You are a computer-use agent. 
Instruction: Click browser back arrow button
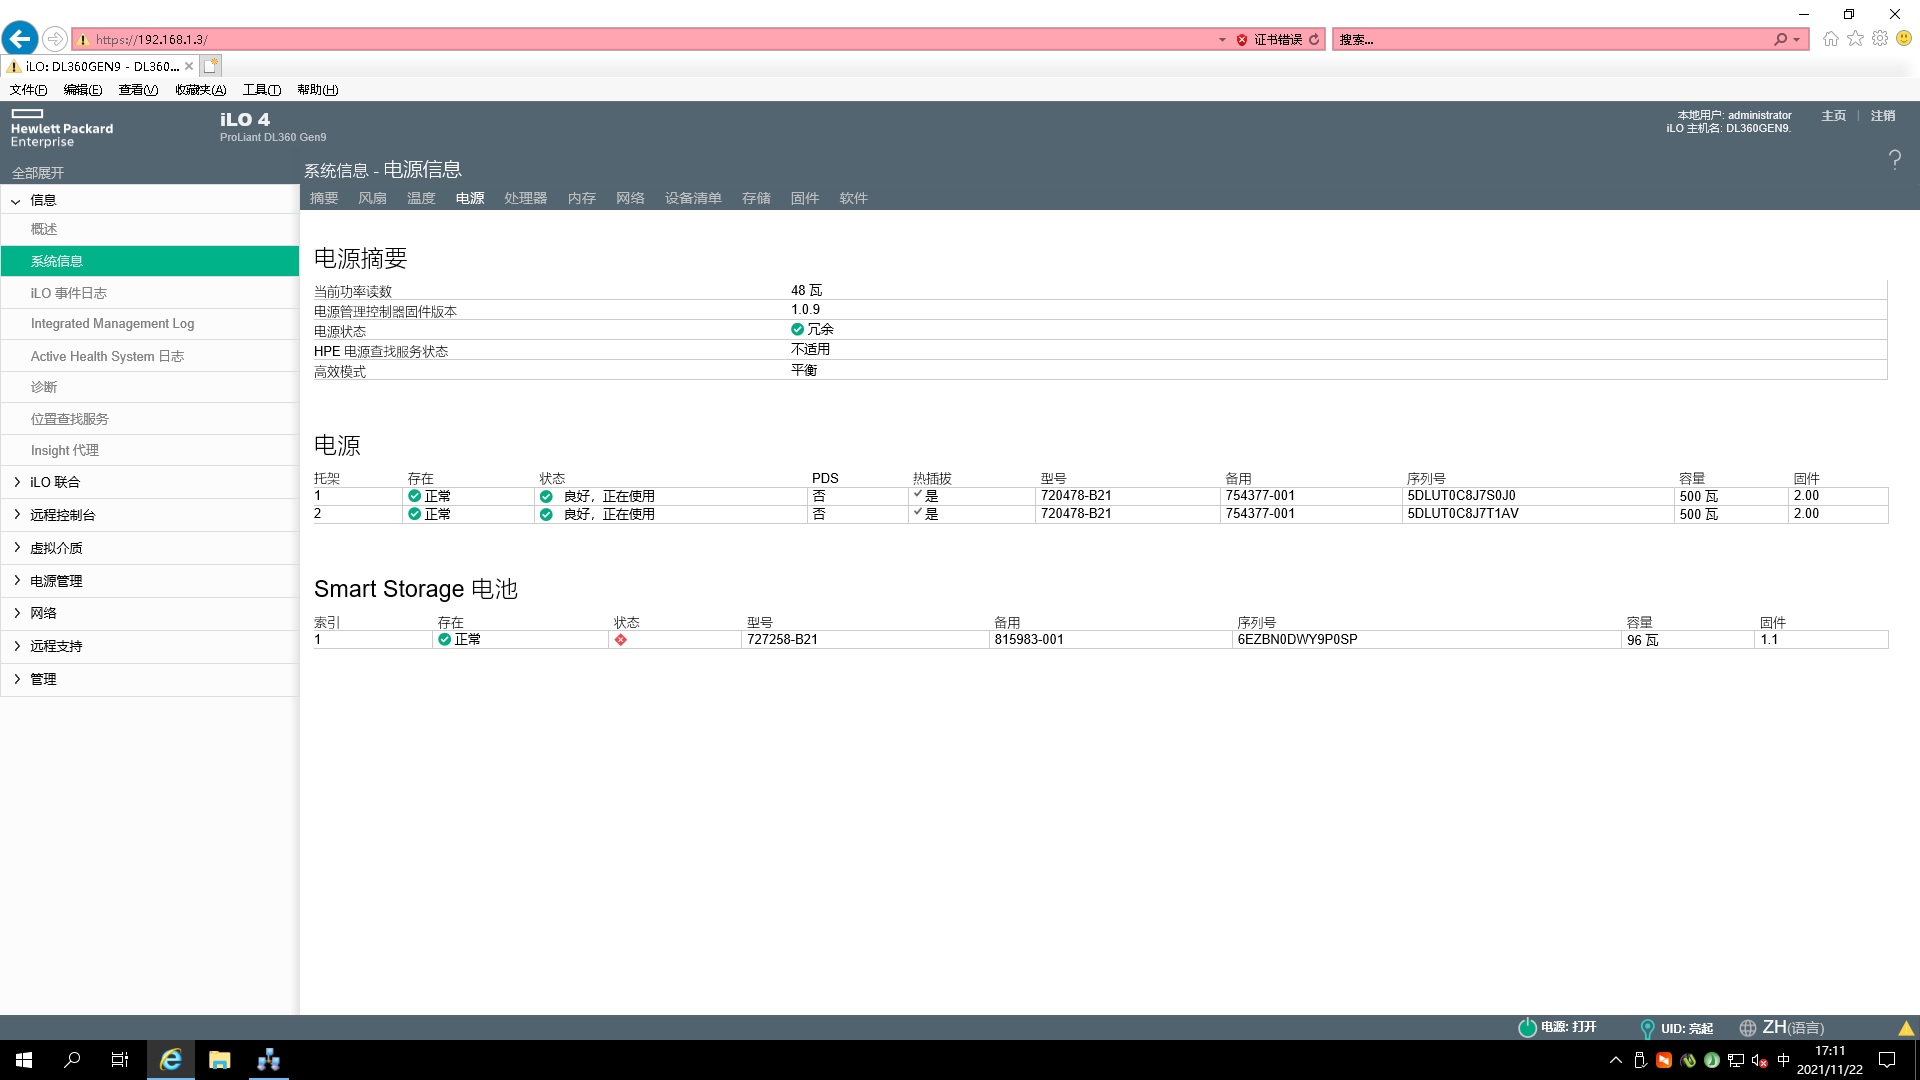coord(20,39)
